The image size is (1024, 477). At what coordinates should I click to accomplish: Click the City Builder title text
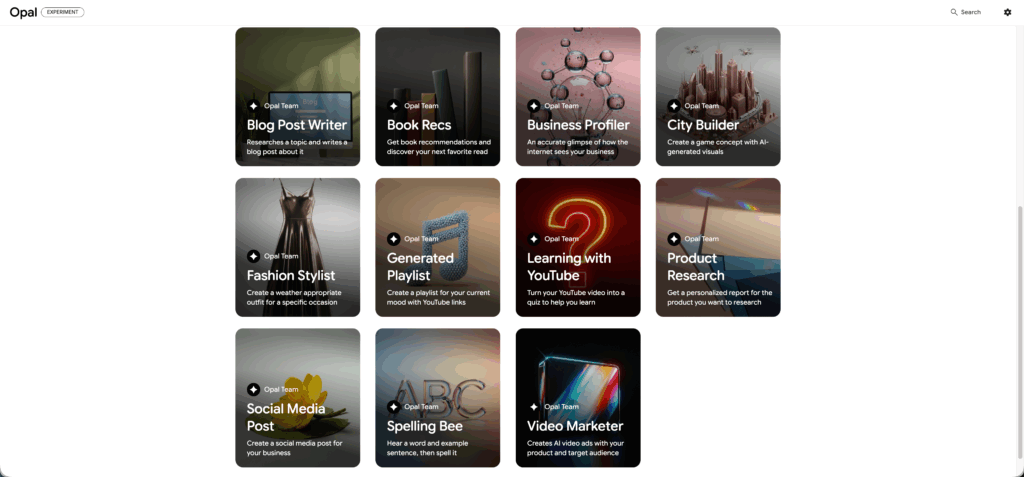click(703, 125)
